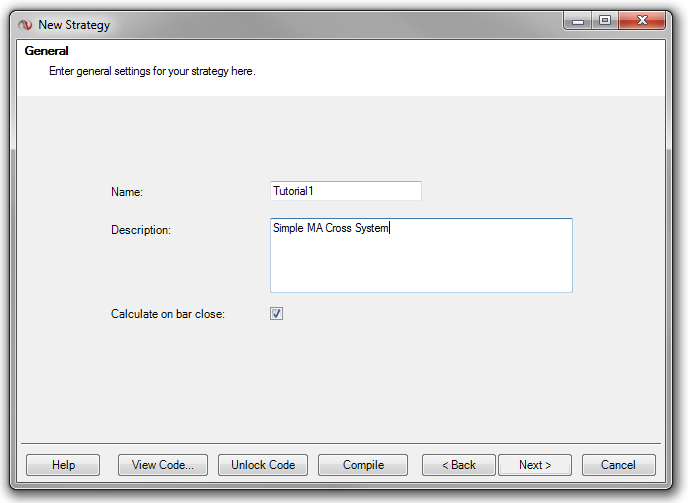Click the Unlock Code button
Screen dimensions: 688x503
coord(263,465)
